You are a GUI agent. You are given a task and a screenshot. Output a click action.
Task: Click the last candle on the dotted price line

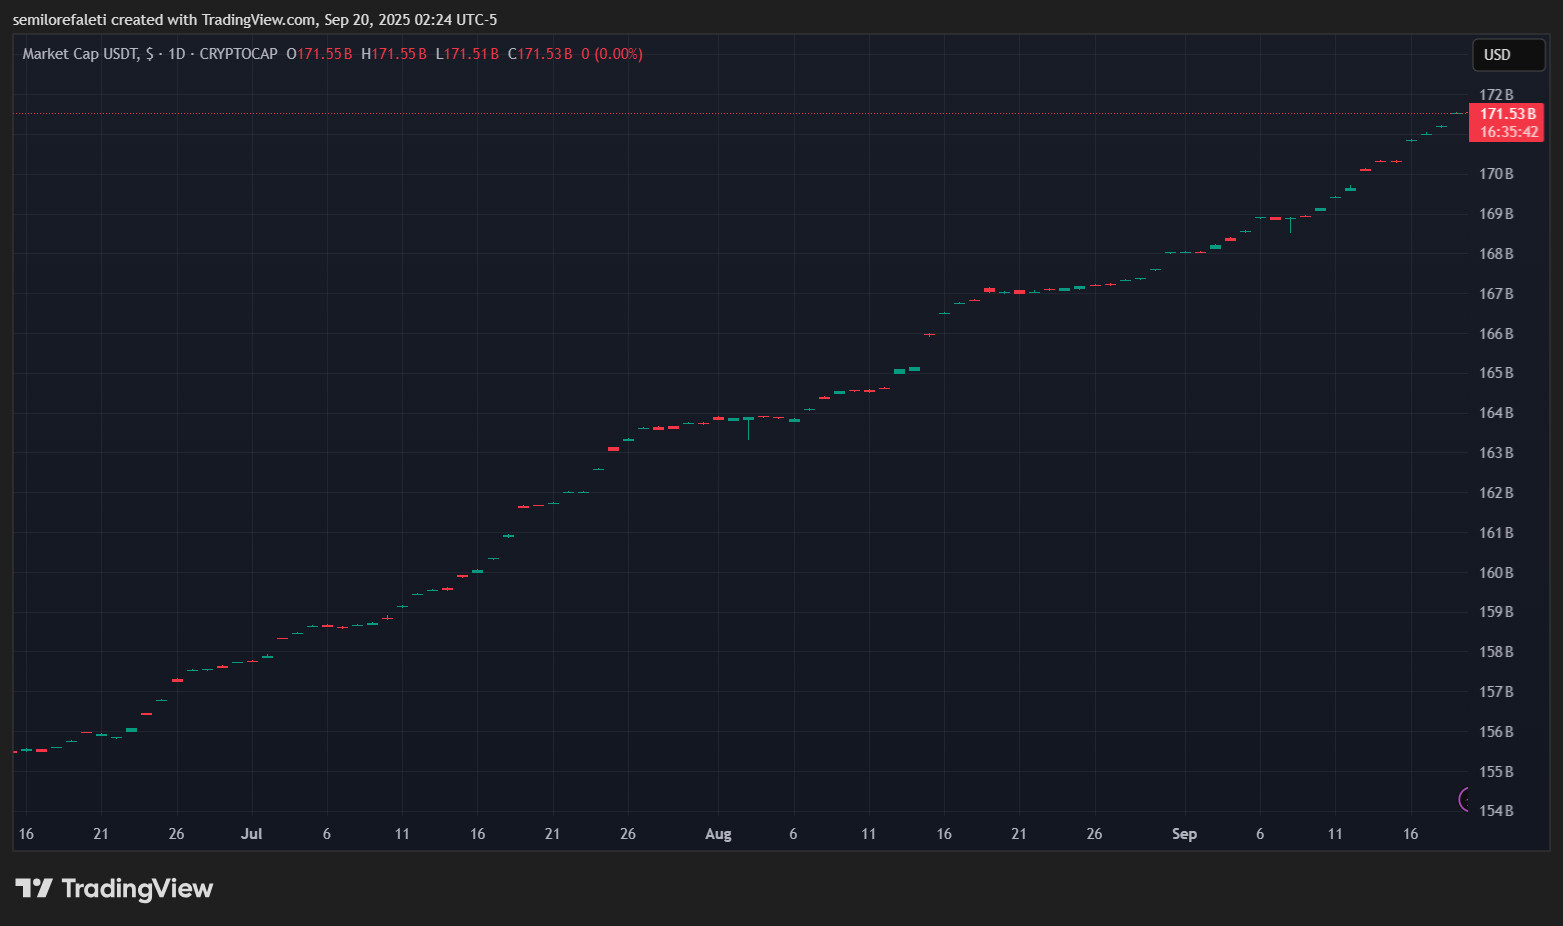tap(1456, 113)
